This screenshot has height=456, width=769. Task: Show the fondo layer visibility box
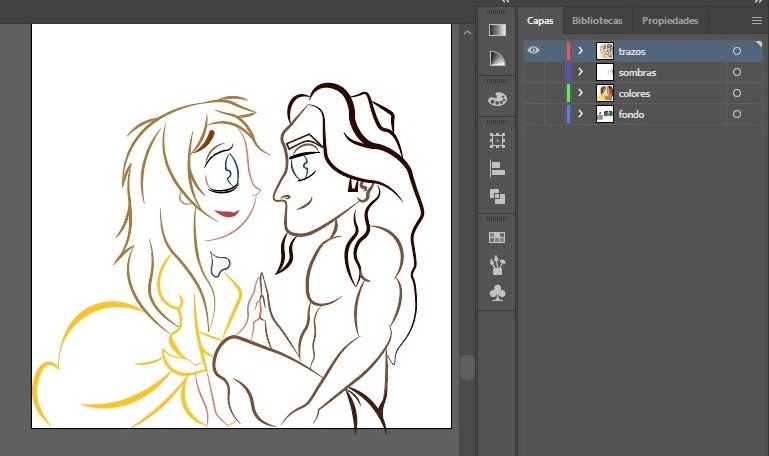534,114
